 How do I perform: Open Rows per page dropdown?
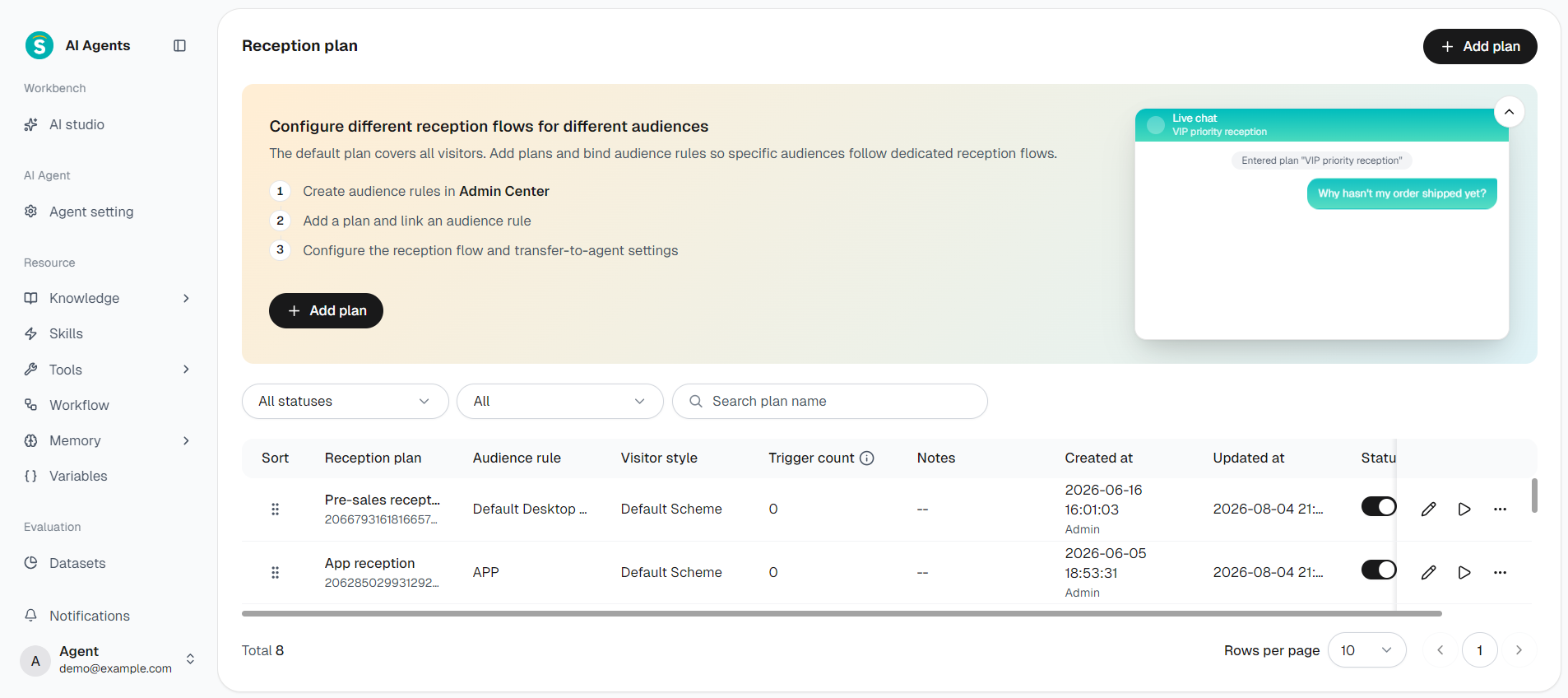click(1367, 650)
